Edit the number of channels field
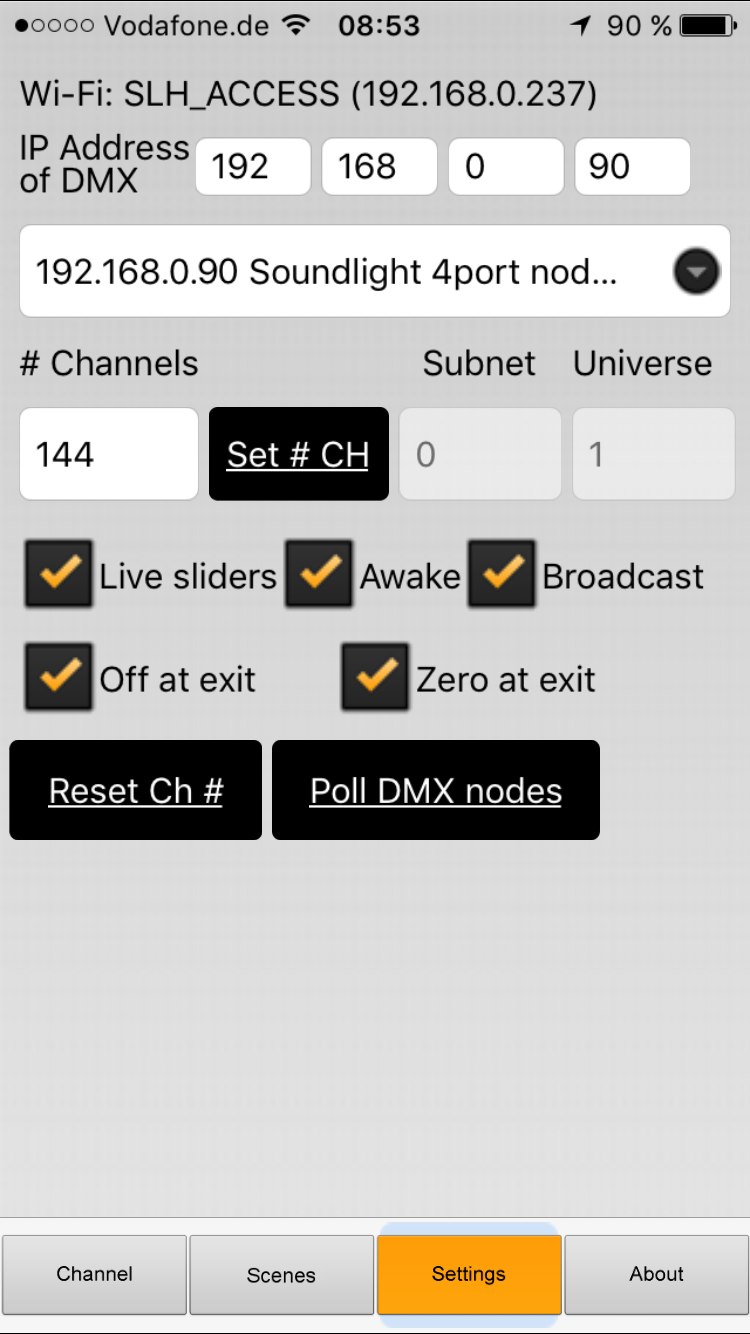 [108, 454]
